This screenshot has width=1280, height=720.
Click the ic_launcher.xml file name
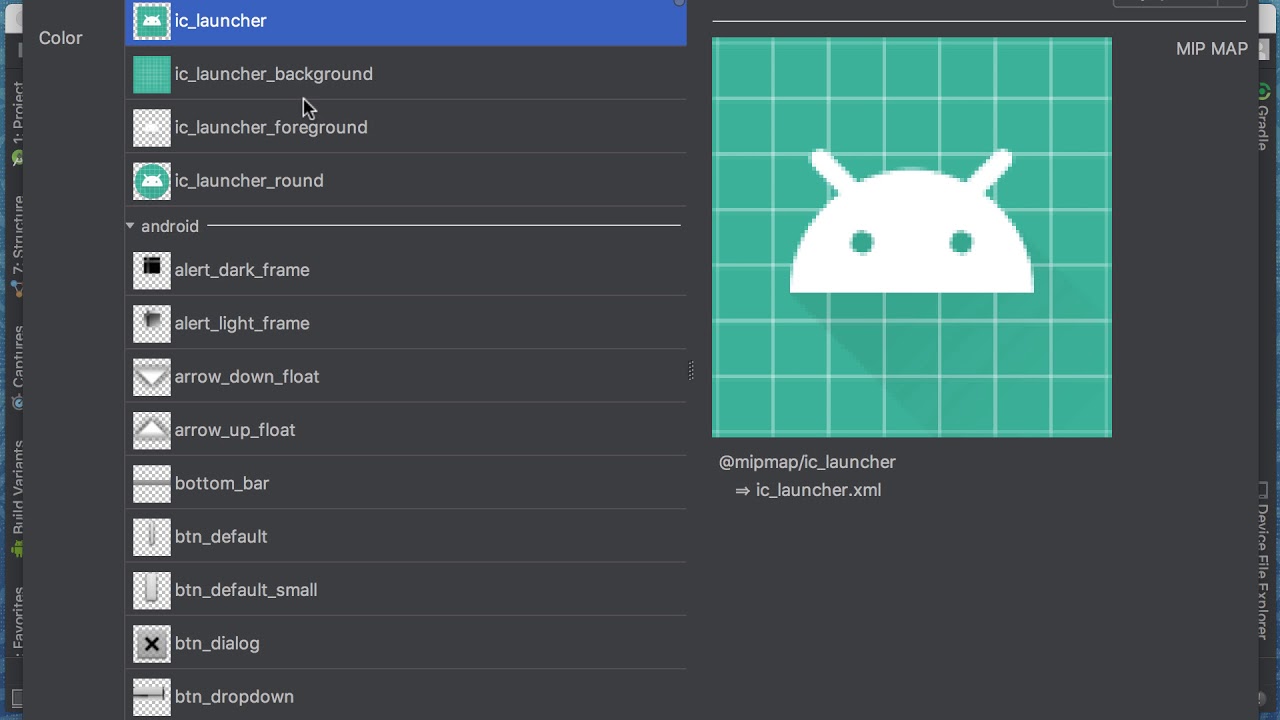tap(818, 490)
